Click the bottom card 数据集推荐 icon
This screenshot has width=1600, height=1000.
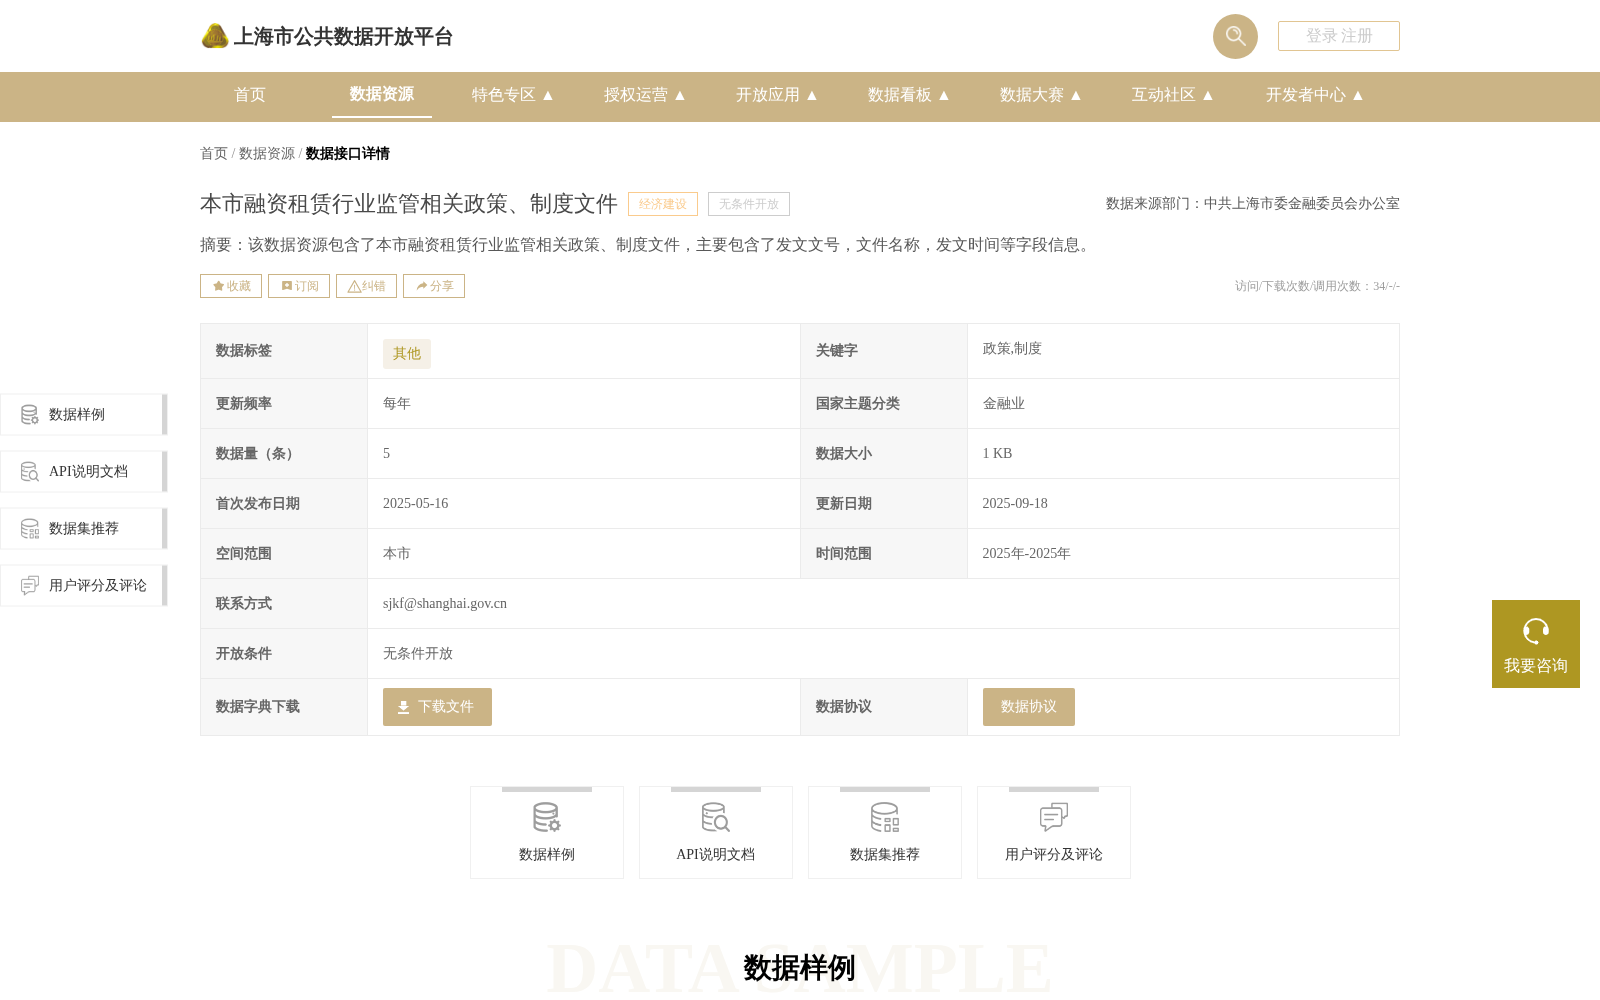coord(885,817)
